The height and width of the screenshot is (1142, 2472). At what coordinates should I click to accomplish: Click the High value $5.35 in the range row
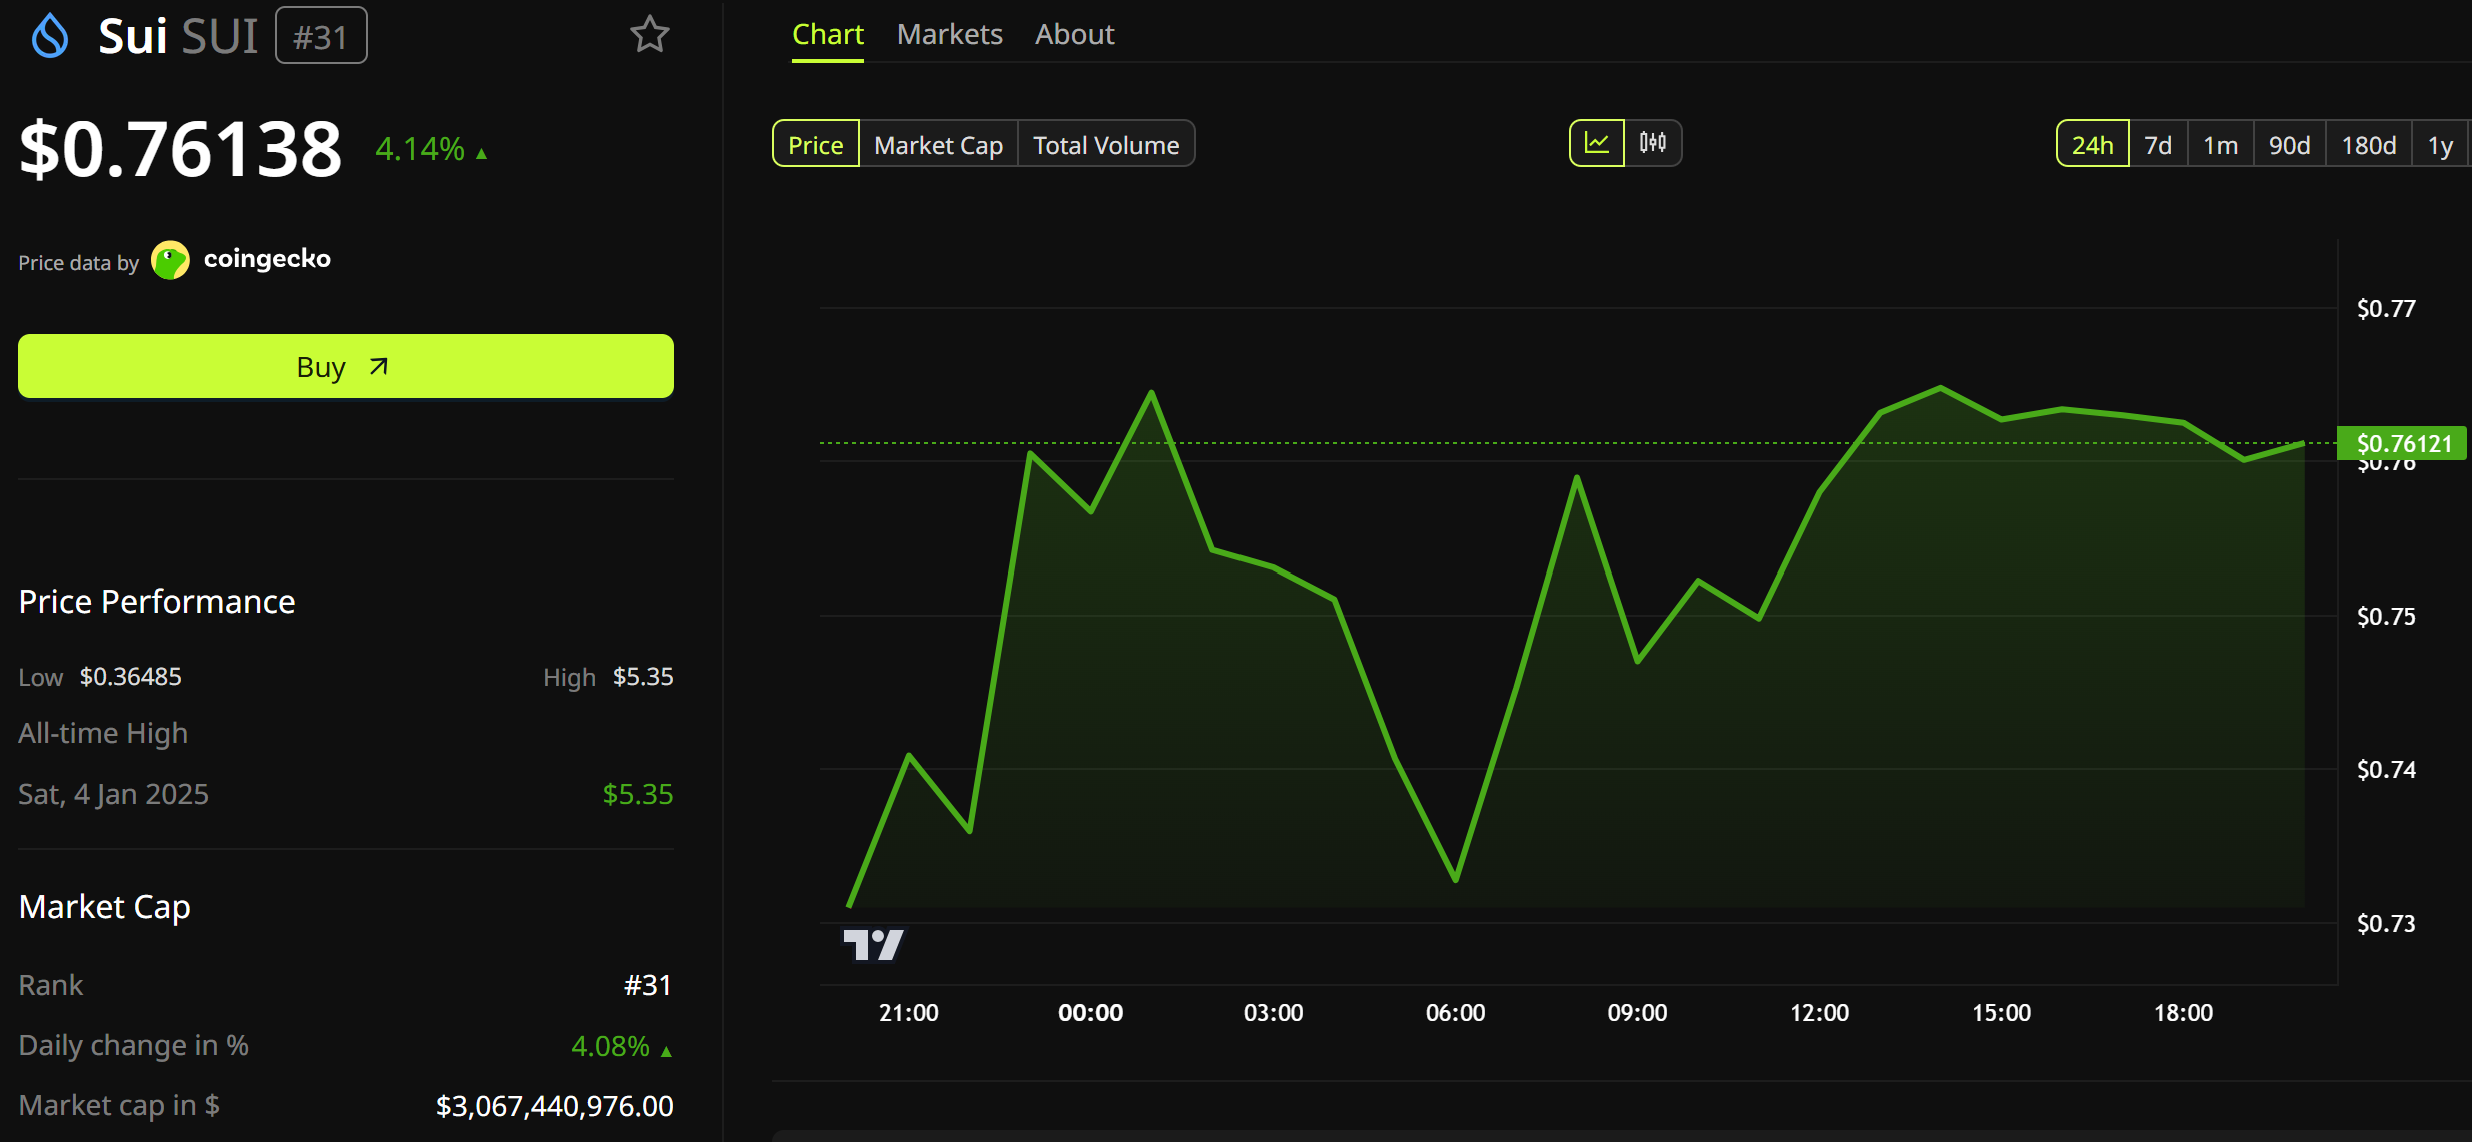coord(643,677)
